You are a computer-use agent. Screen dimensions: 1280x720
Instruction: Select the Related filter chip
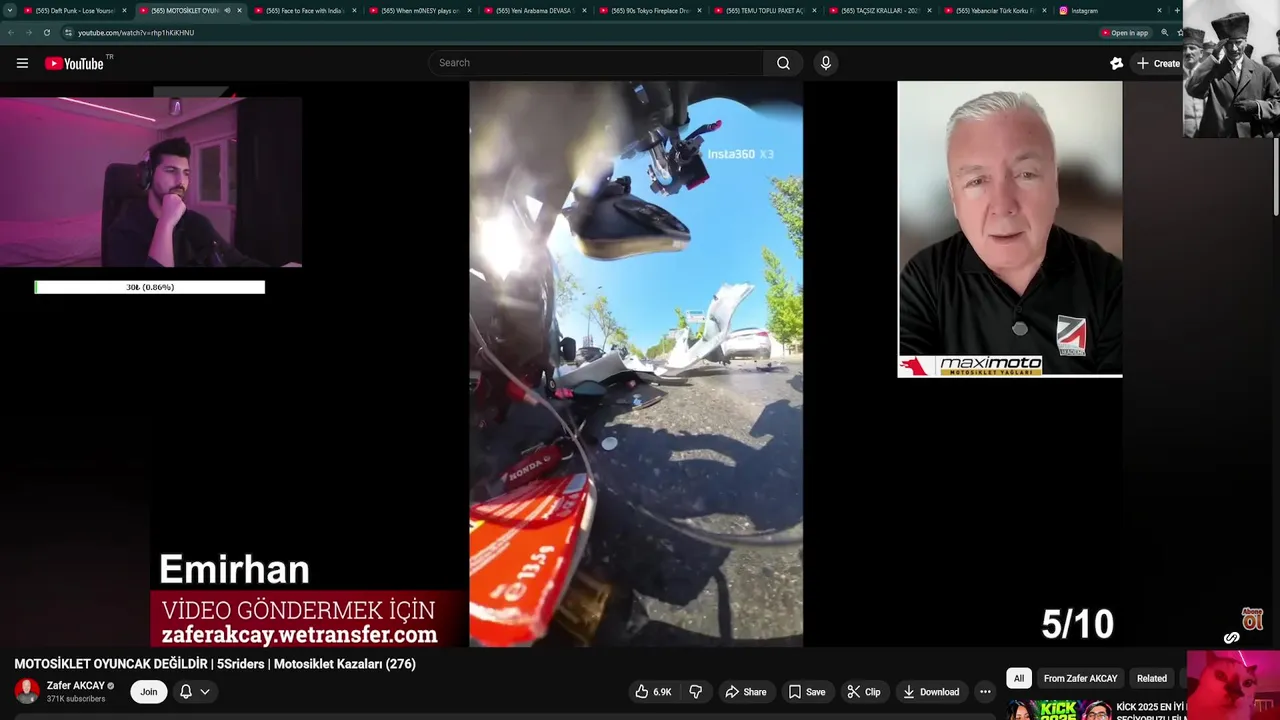(1151, 678)
